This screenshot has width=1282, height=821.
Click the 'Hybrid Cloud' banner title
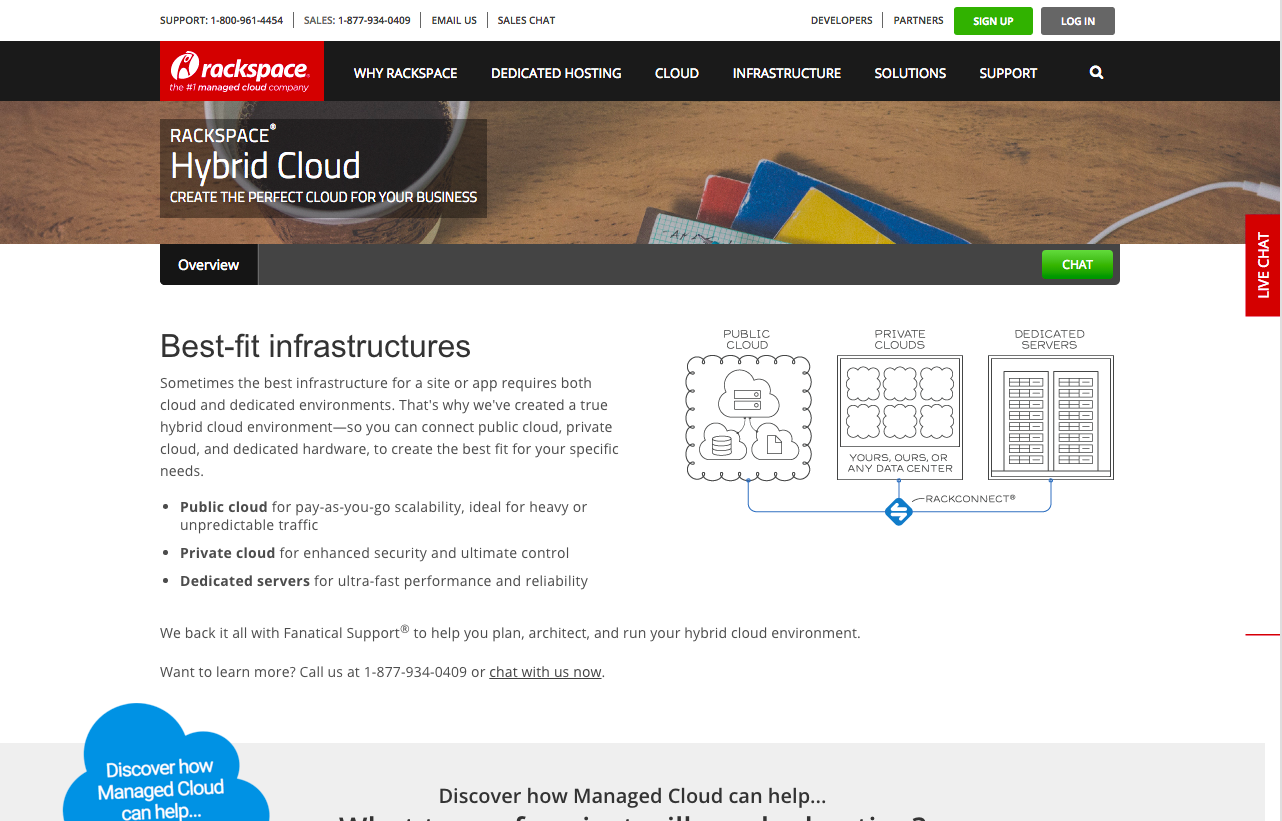265,166
